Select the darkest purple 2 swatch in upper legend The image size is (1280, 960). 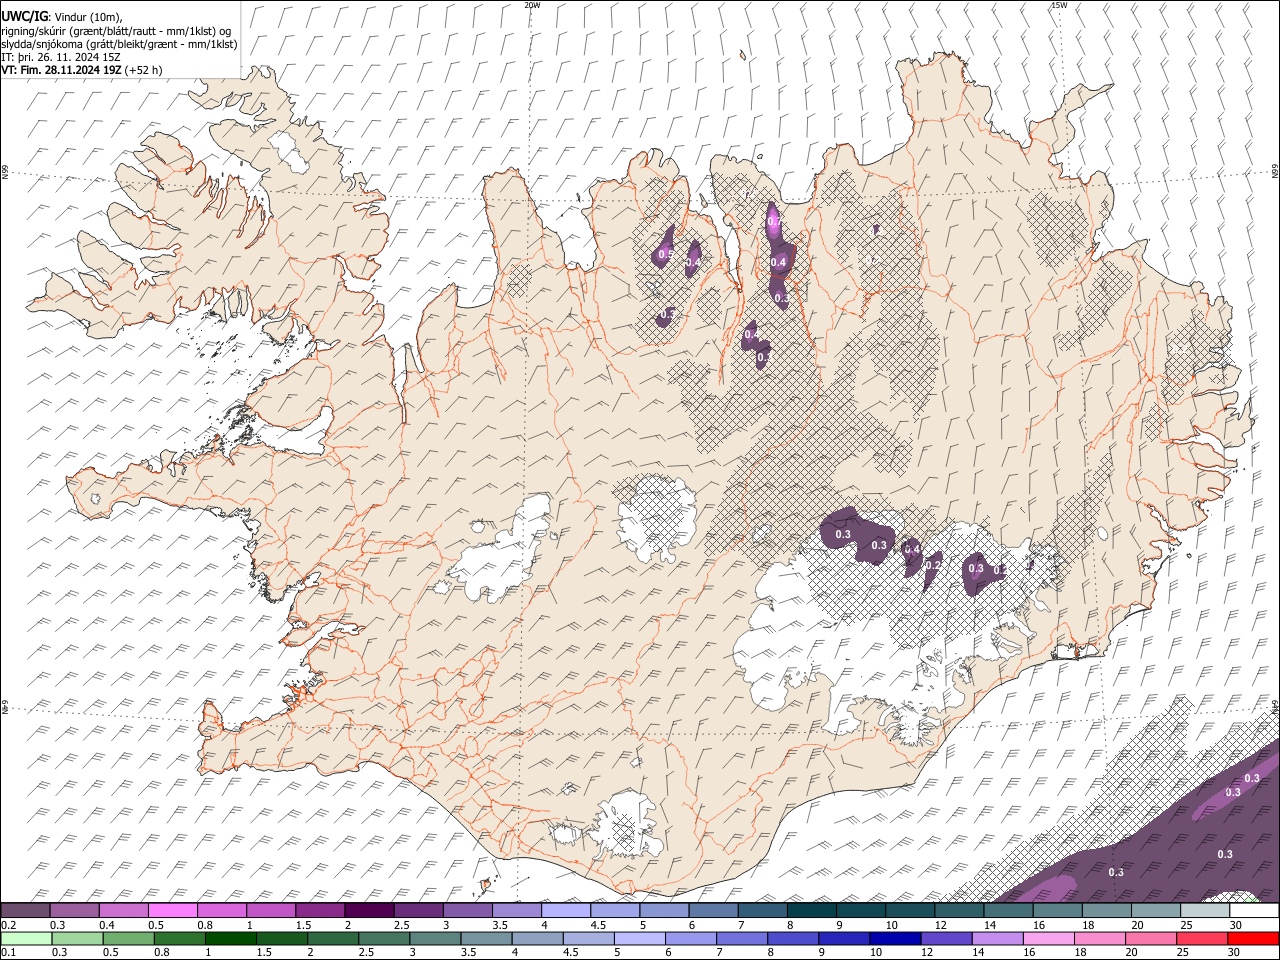point(368,911)
